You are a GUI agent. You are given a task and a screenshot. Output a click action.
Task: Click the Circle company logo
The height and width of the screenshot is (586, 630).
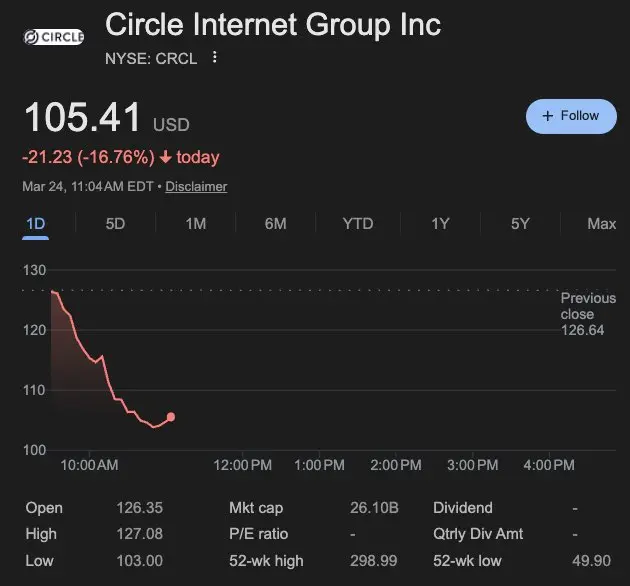pos(53,37)
